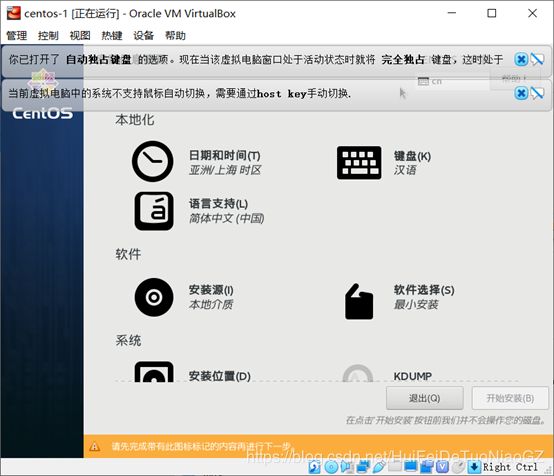Click the VirtualBox title bar app icon
The width and height of the screenshot is (554, 476).
coord(14,13)
